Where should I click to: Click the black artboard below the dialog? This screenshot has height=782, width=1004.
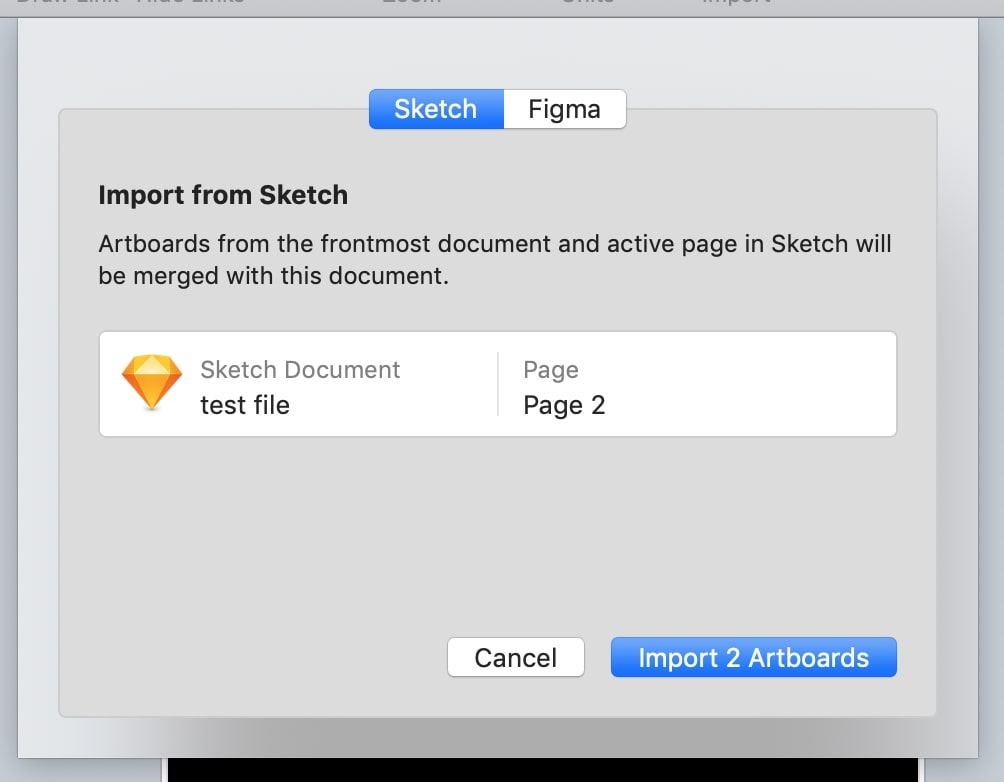click(540, 770)
